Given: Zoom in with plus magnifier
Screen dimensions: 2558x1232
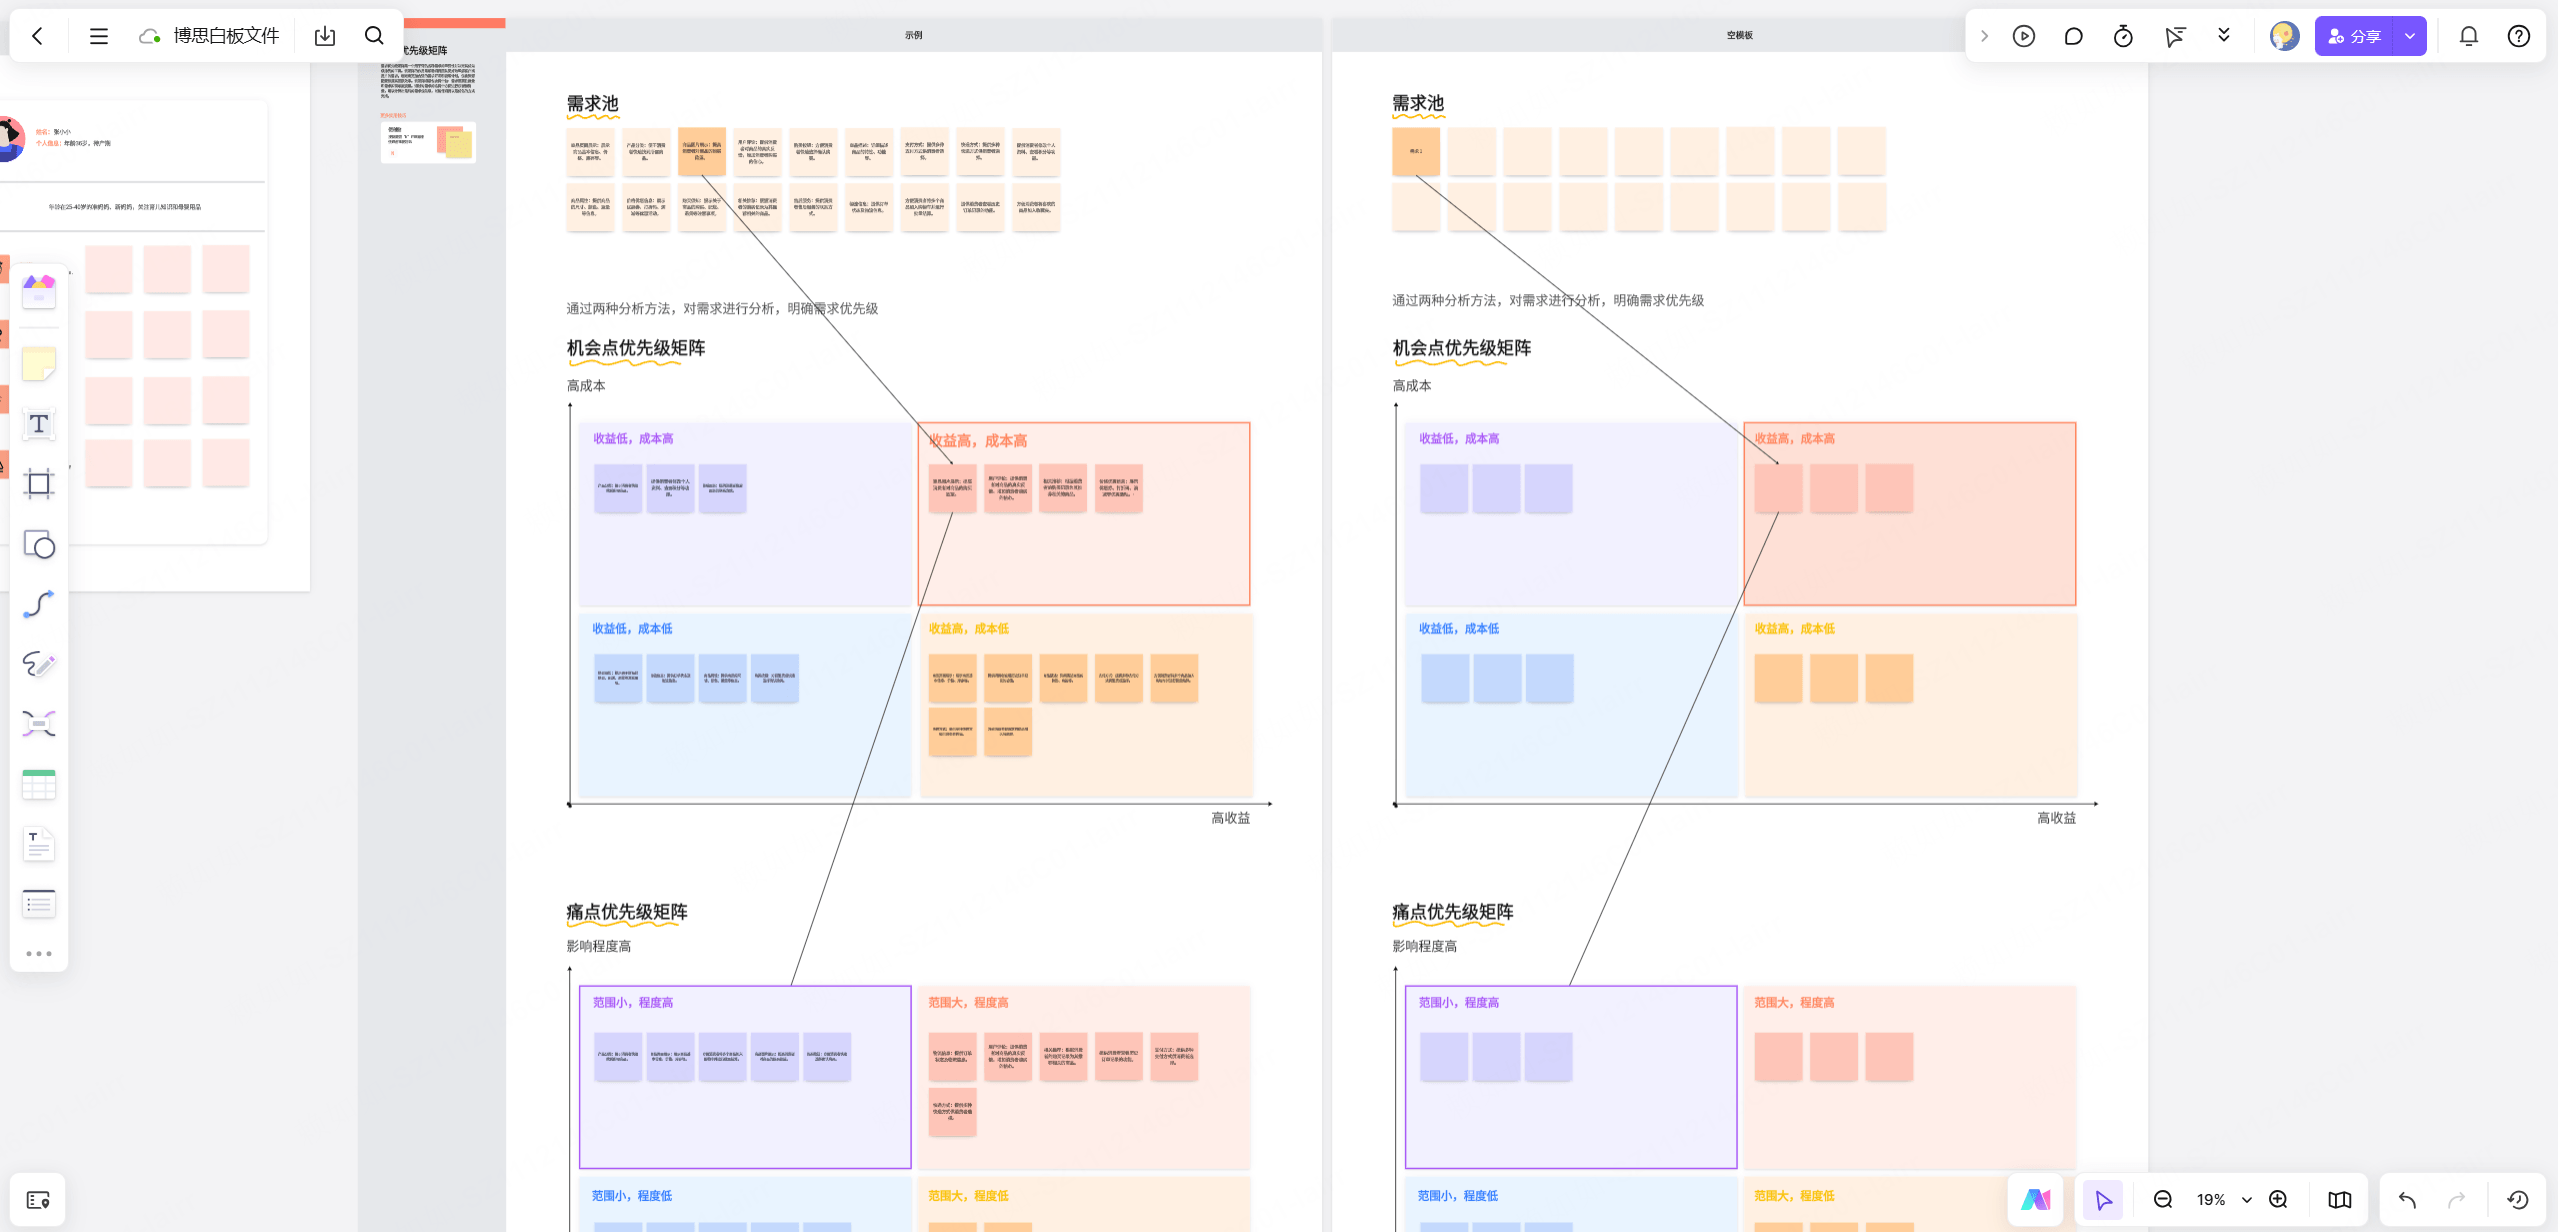Looking at the screenshot, I should 2278,1200.
